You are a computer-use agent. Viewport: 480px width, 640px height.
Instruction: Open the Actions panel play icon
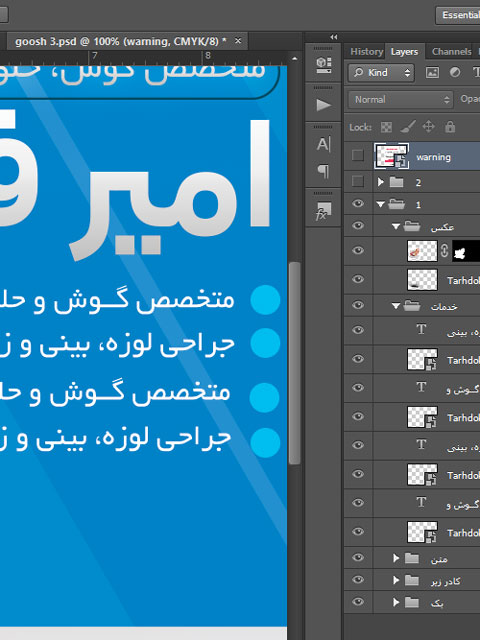coord(323,105)
